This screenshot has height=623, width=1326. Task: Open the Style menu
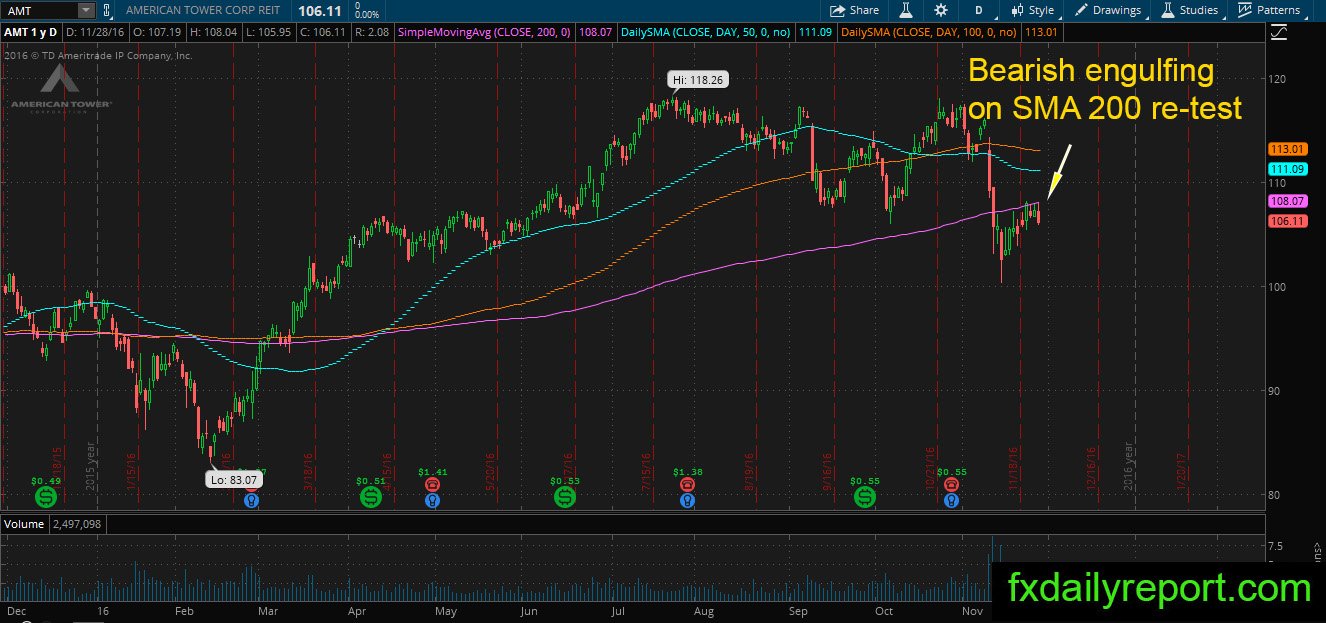(x=1033, y=10)
